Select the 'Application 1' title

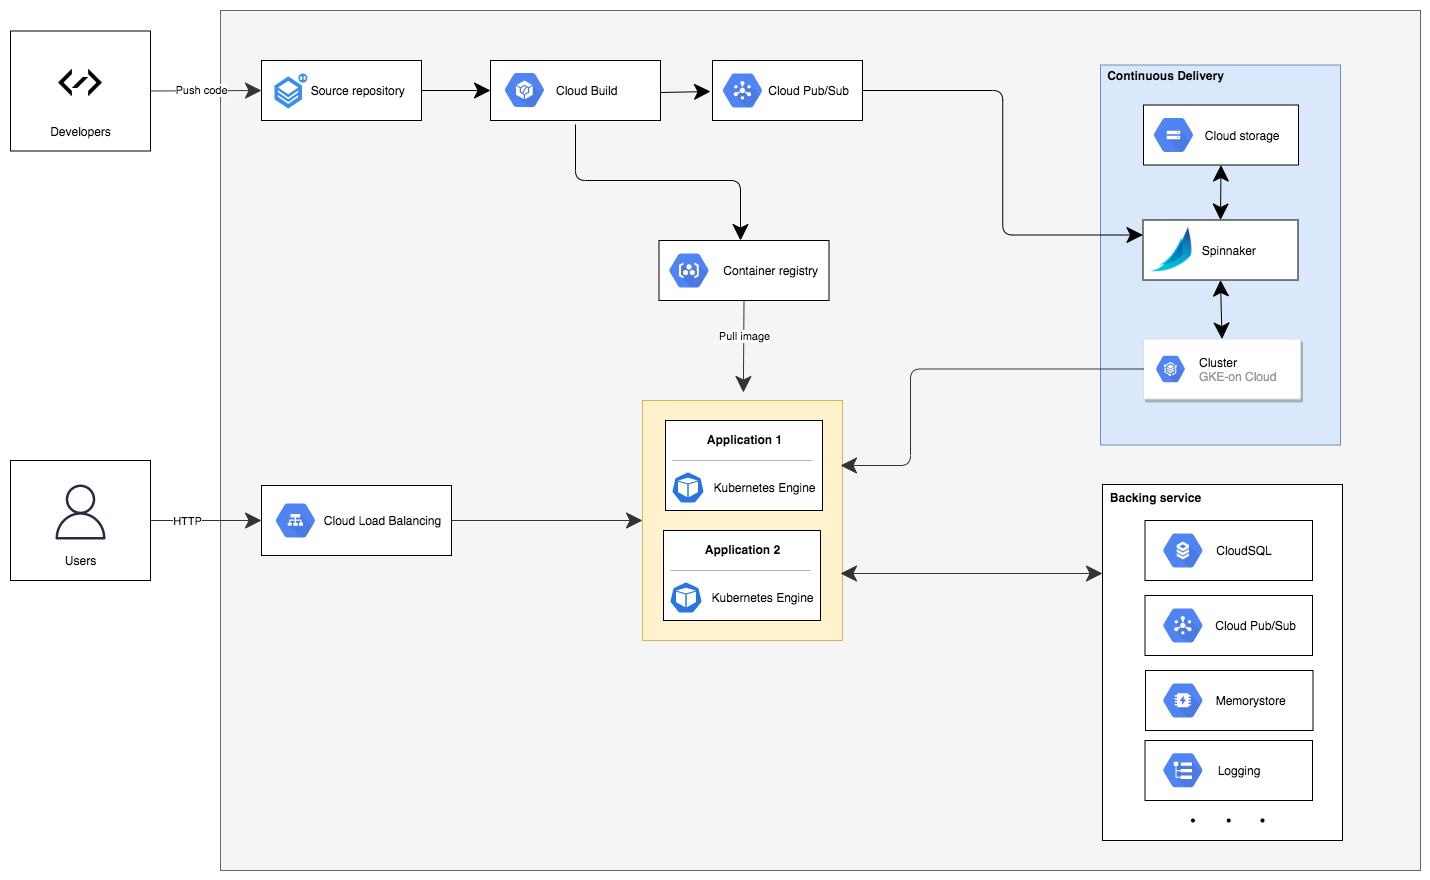point(744,440)
